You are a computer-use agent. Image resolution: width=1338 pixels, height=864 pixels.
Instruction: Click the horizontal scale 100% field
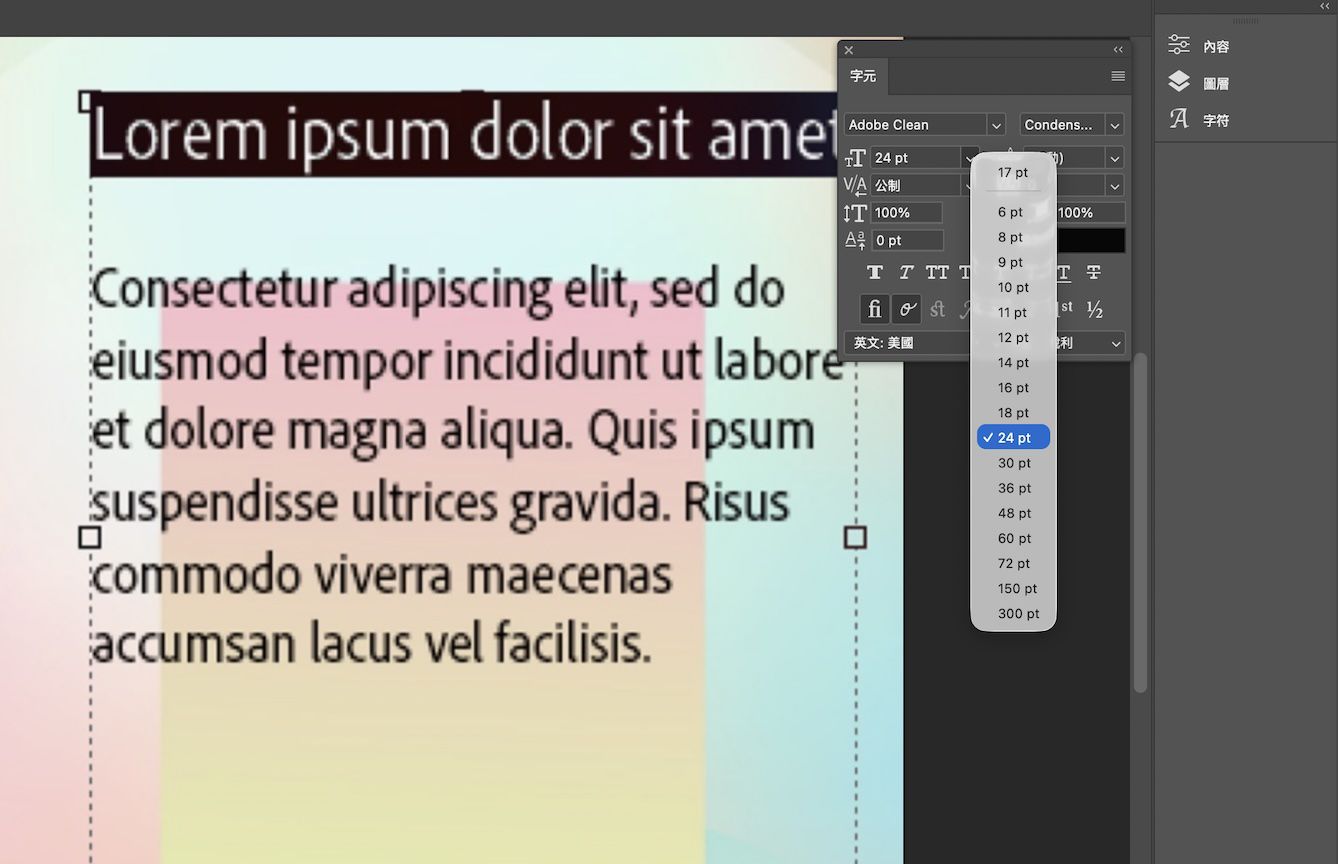click(x=1090, y=213)
